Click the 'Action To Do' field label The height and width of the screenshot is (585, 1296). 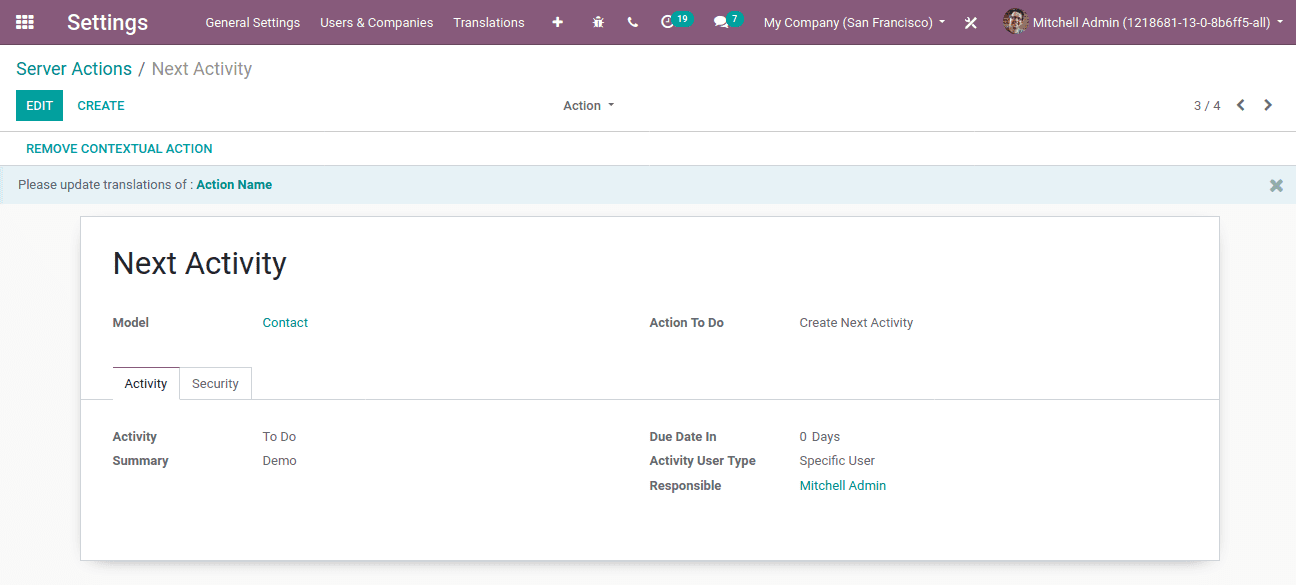pyautogui.click(x=687, y=323)
